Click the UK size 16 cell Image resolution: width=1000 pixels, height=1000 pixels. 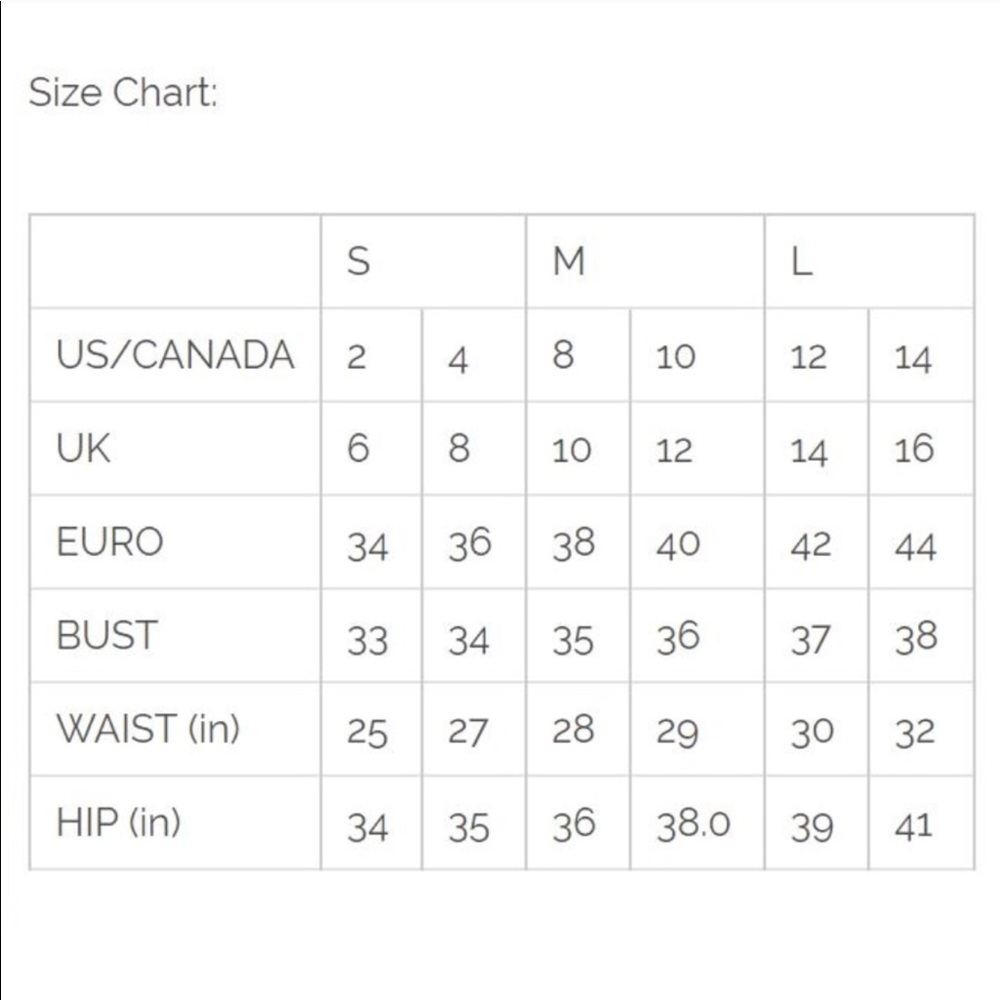click(x=914, y=450)
